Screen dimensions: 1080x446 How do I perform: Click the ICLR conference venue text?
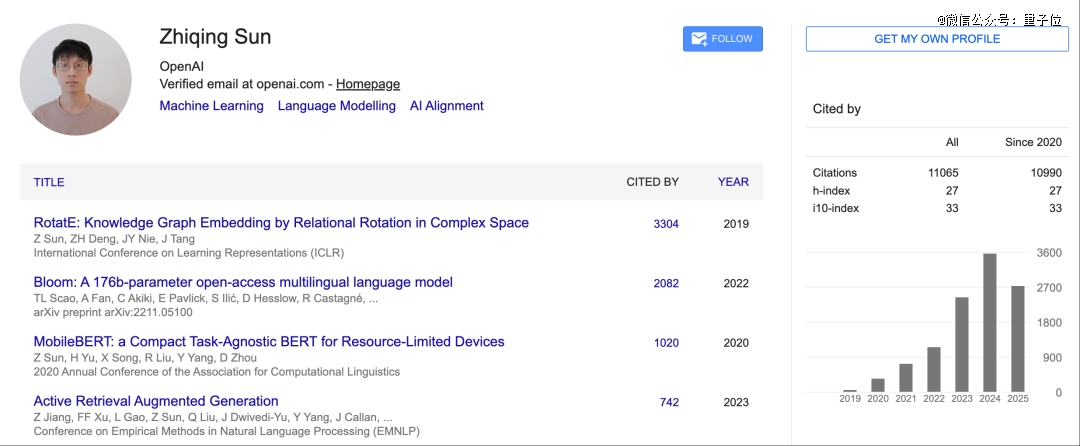(x=189, y=253)
